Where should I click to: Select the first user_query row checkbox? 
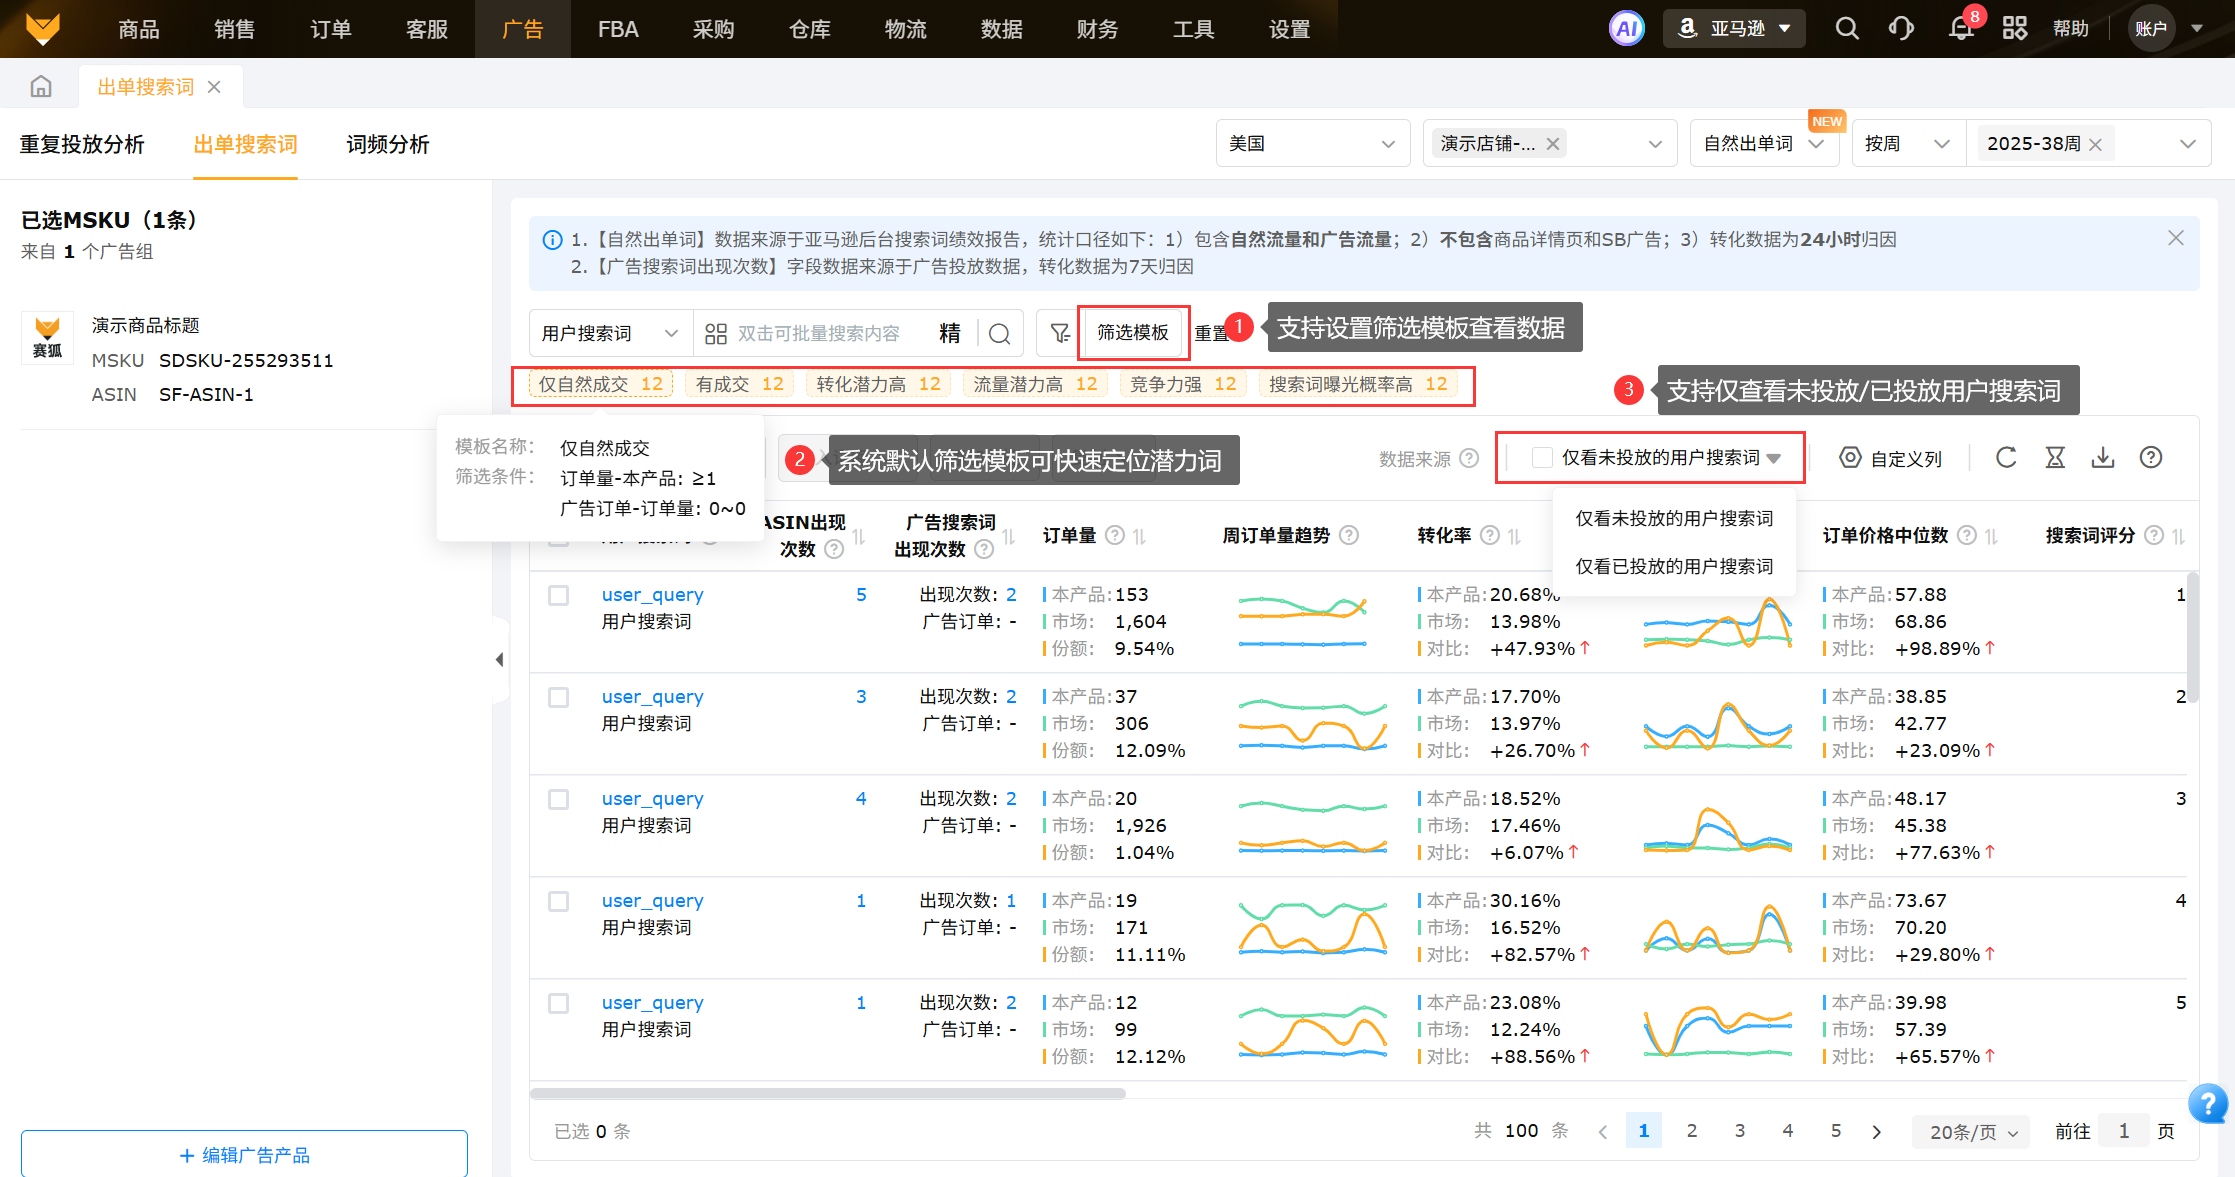[x=559, y=596]
